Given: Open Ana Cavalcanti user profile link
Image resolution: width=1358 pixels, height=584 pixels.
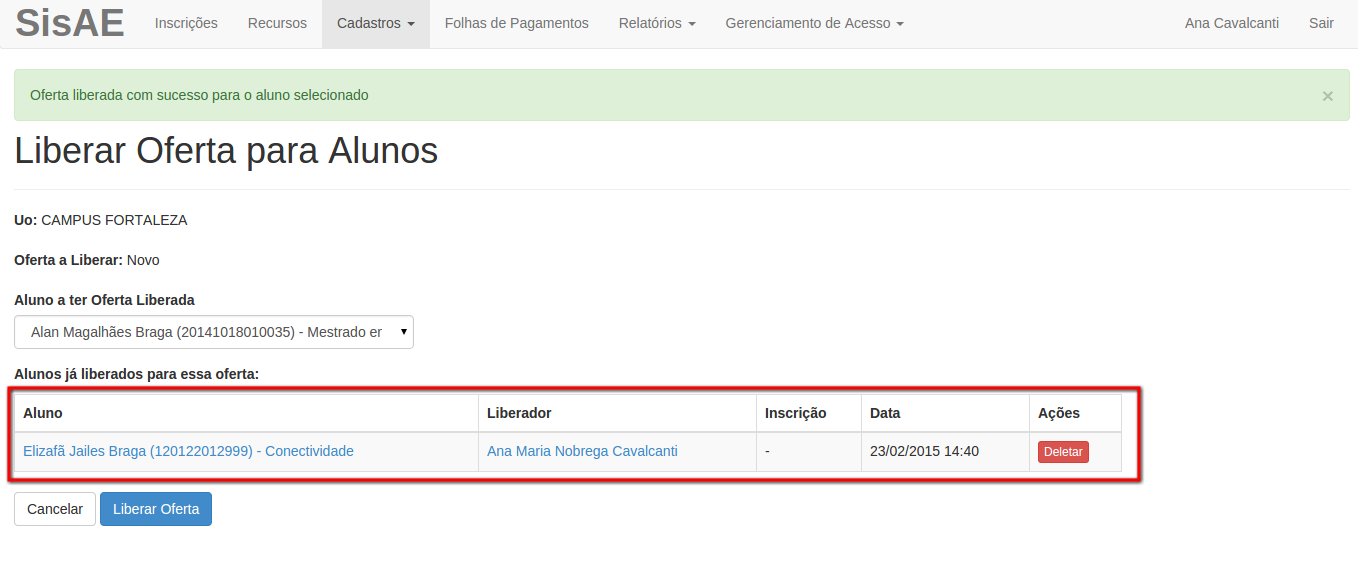Looking at the screenshot, I should [1232, 23].
